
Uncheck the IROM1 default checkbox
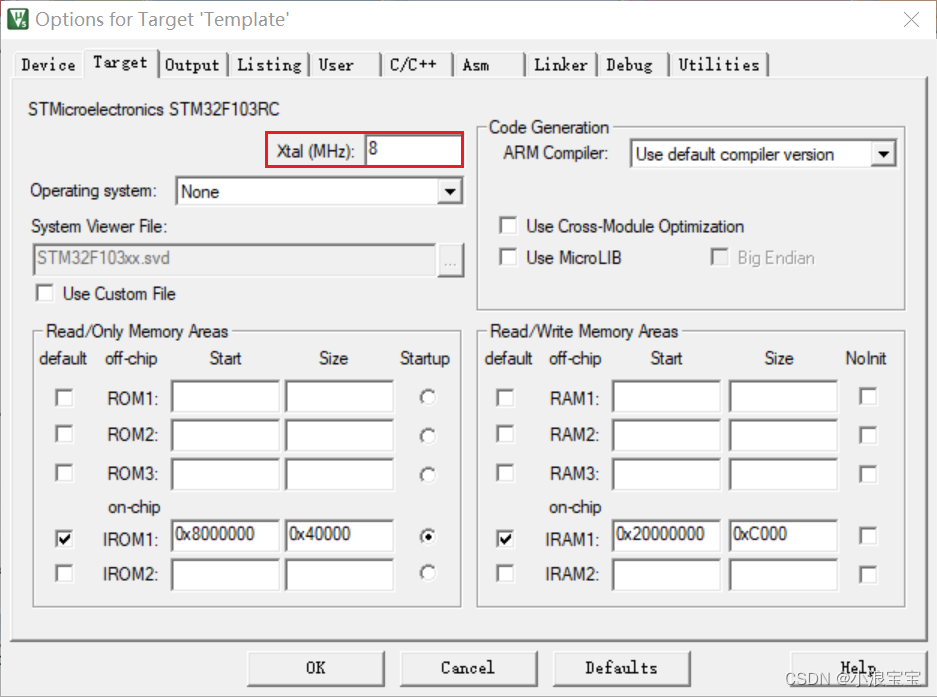[64, 539]
